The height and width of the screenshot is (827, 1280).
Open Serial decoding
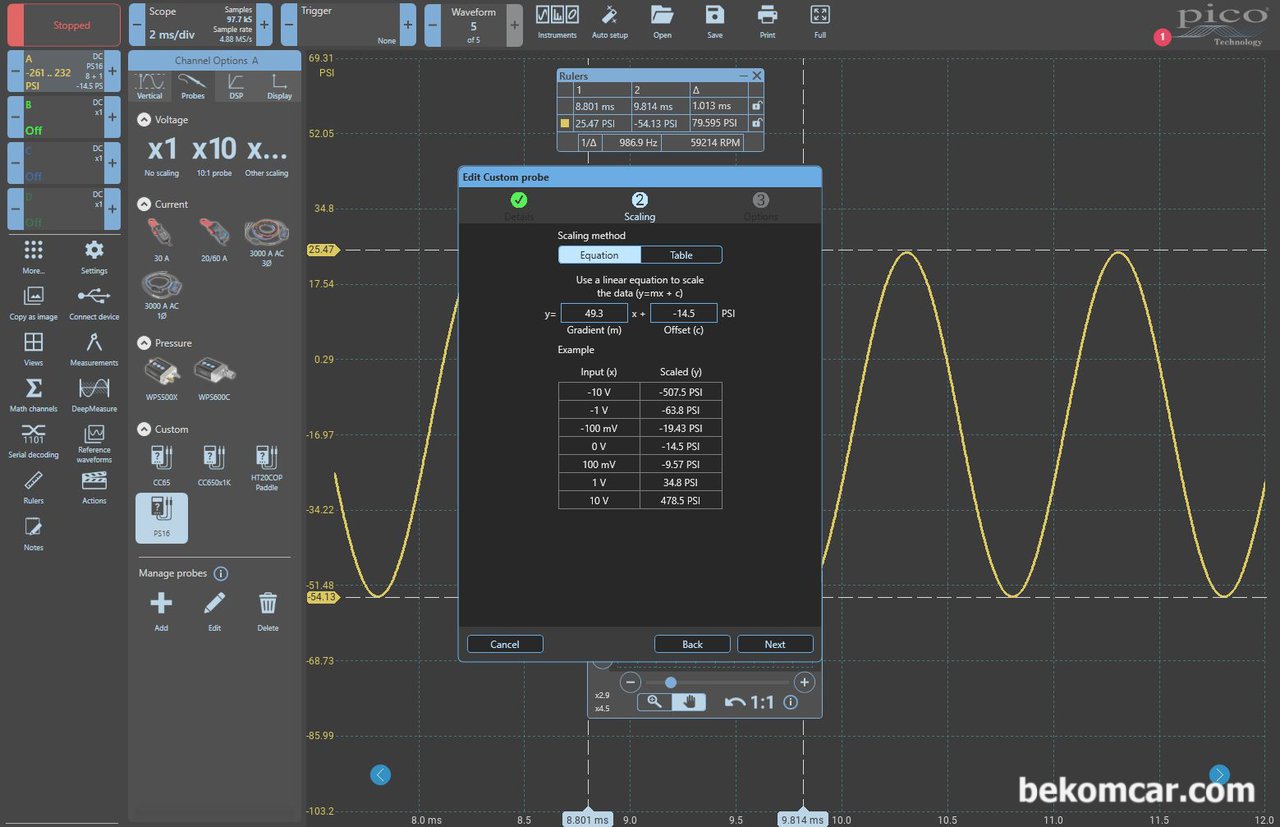(x=34, y=440)
